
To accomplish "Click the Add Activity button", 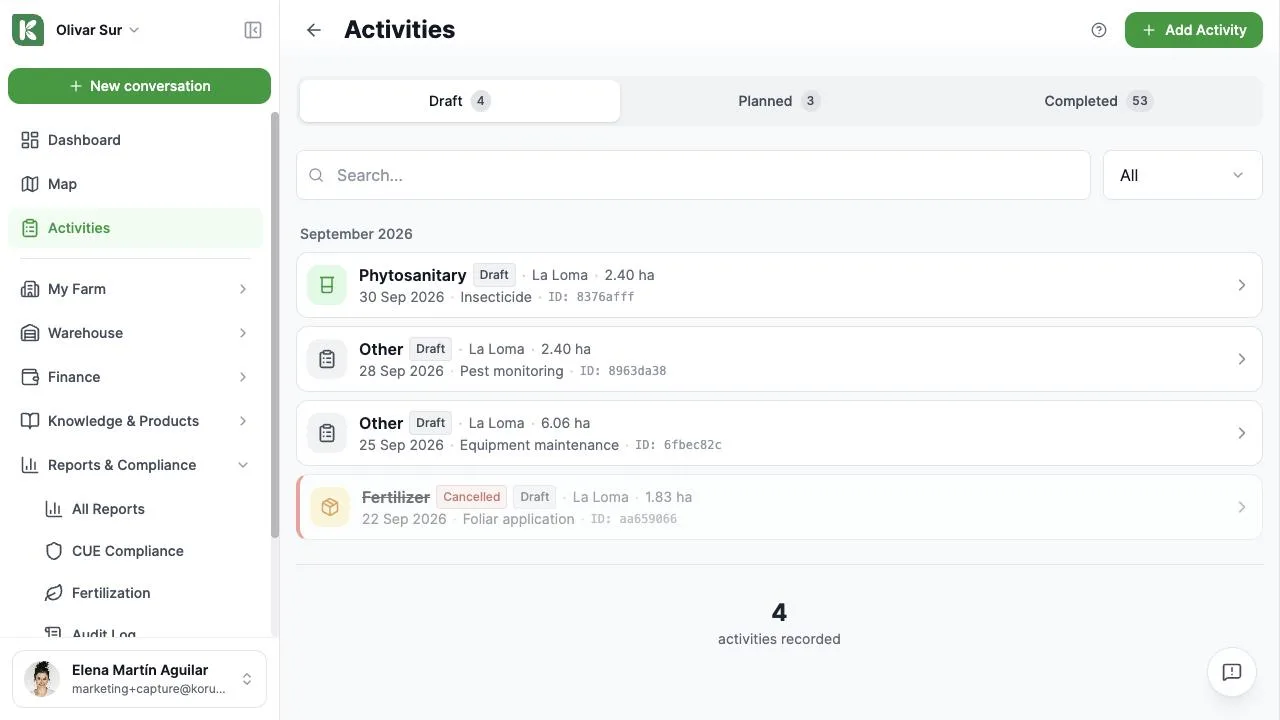I will [x=1194, y=30].
